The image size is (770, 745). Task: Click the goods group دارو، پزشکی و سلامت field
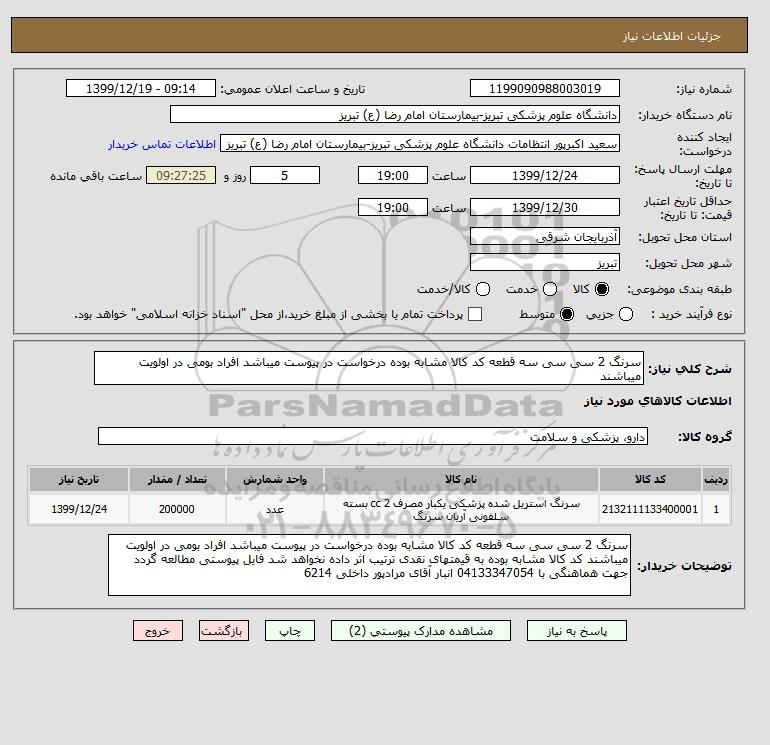(373, 436)
